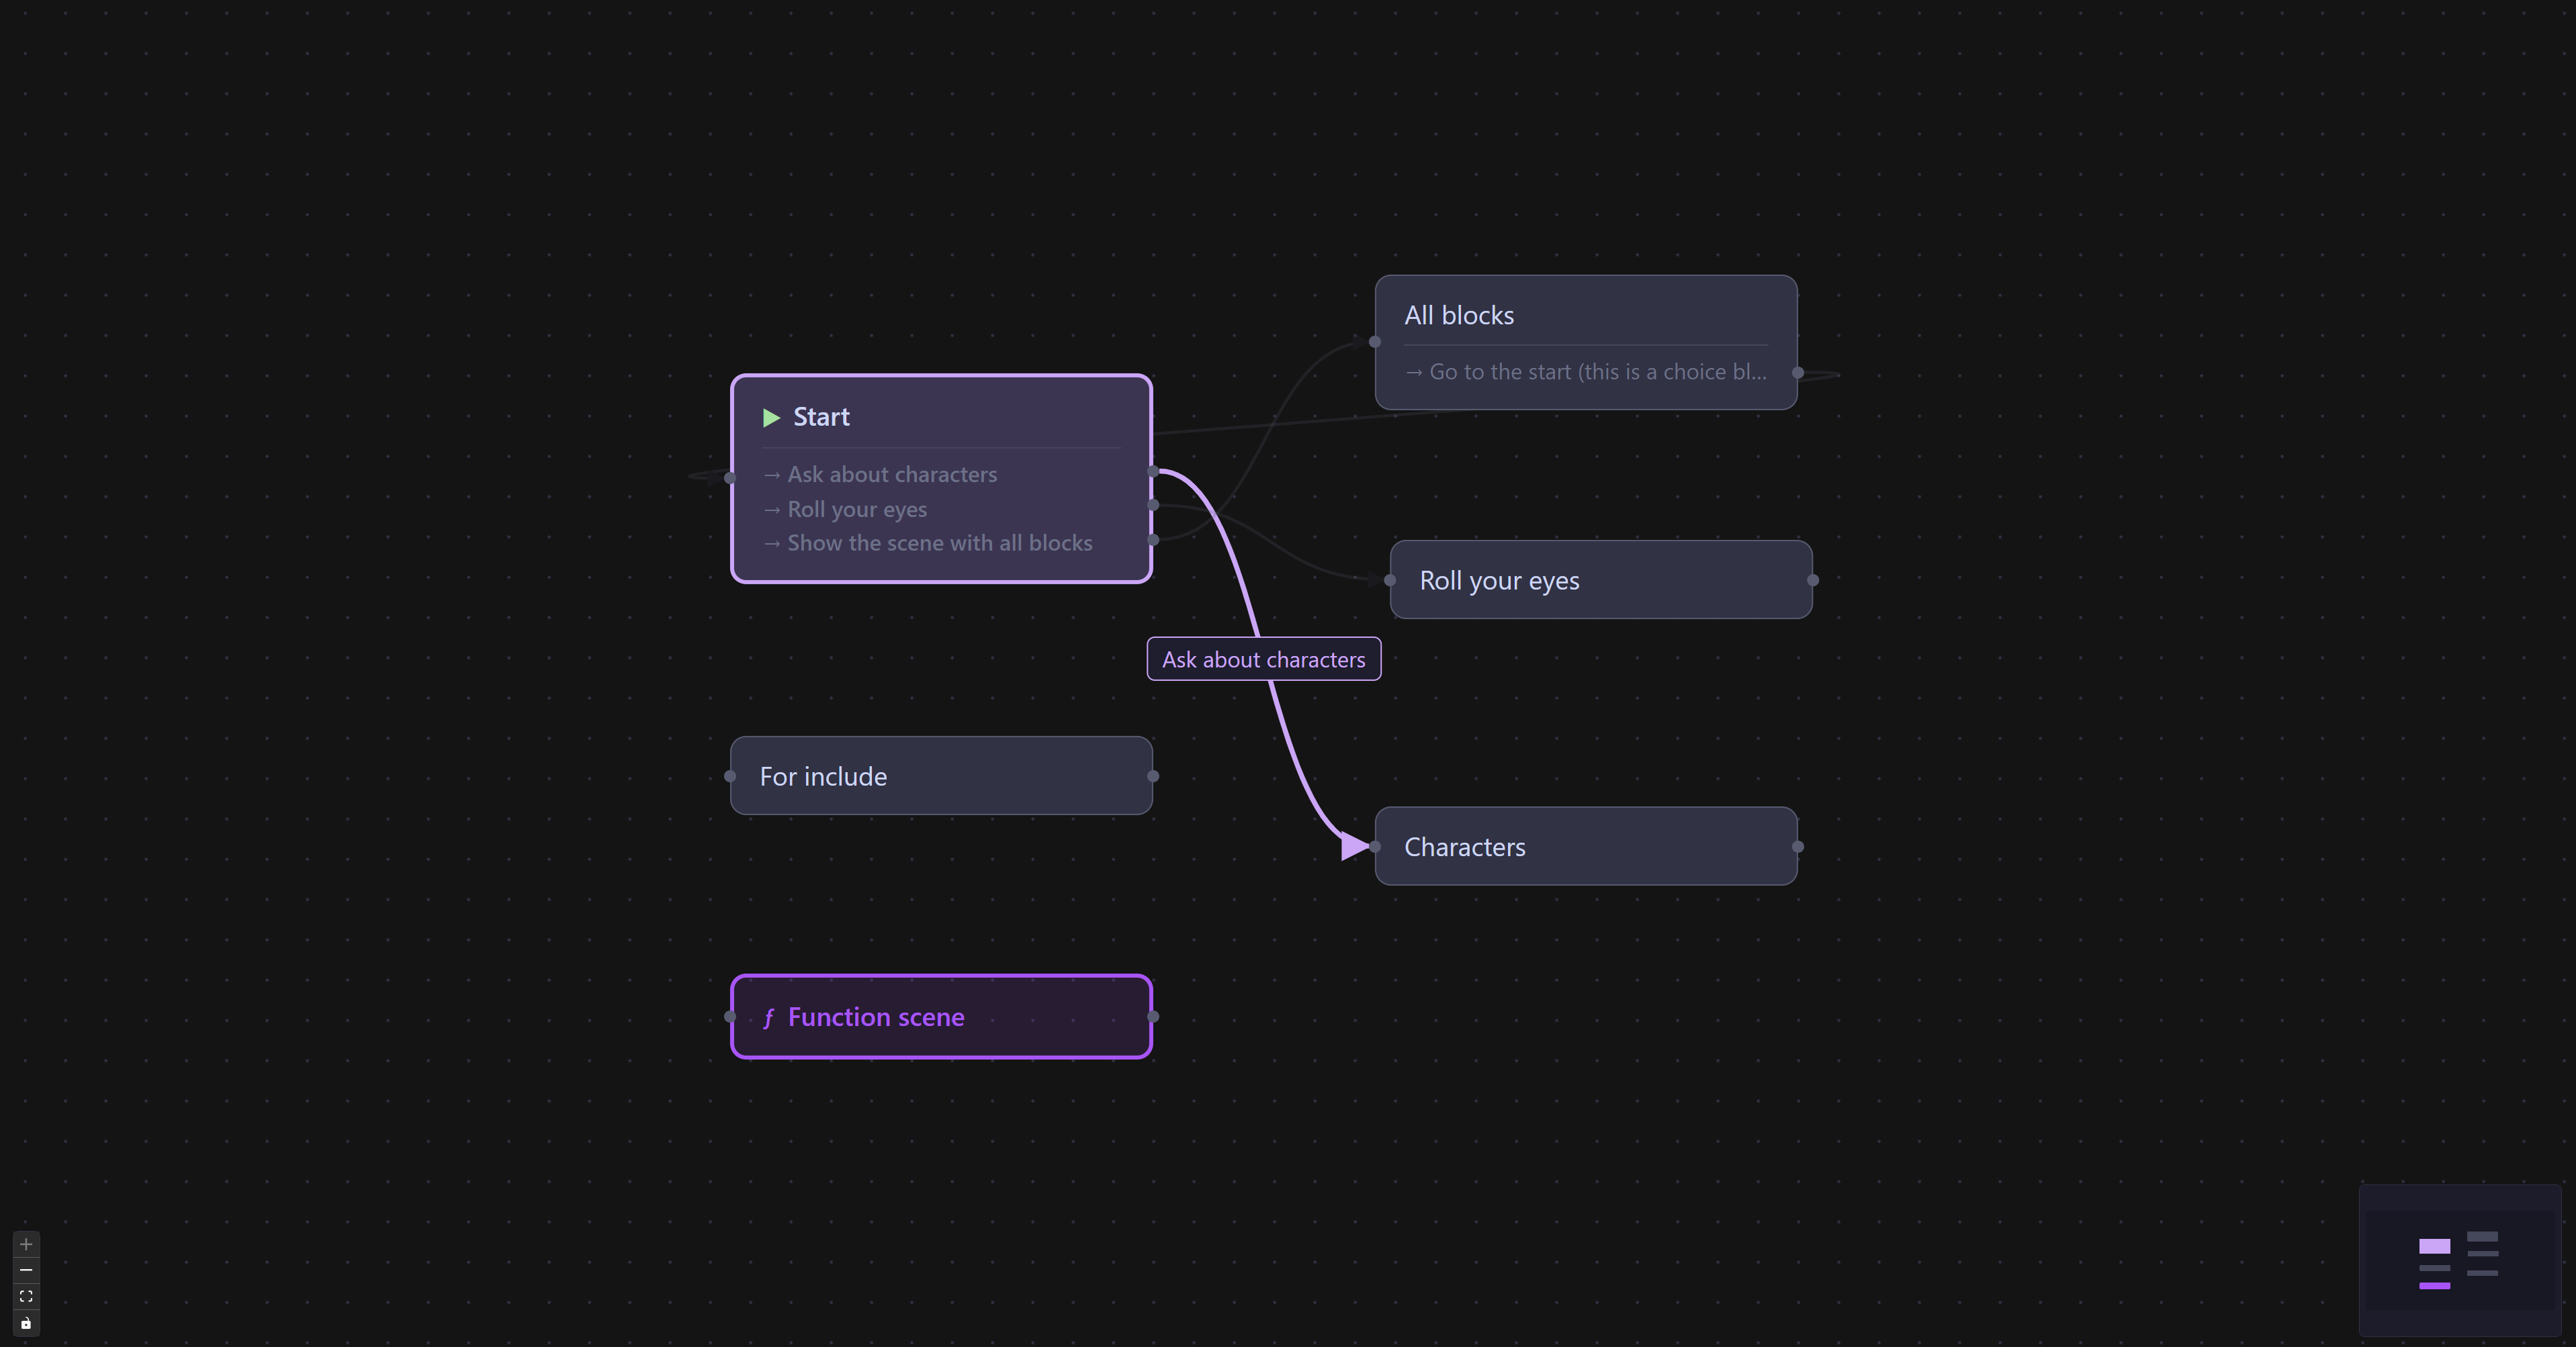The height and width of the screenshot is (1347, 2576).
Task: Click 'Go to the start' choice in All blocks
Action: tap(1597, 372)
